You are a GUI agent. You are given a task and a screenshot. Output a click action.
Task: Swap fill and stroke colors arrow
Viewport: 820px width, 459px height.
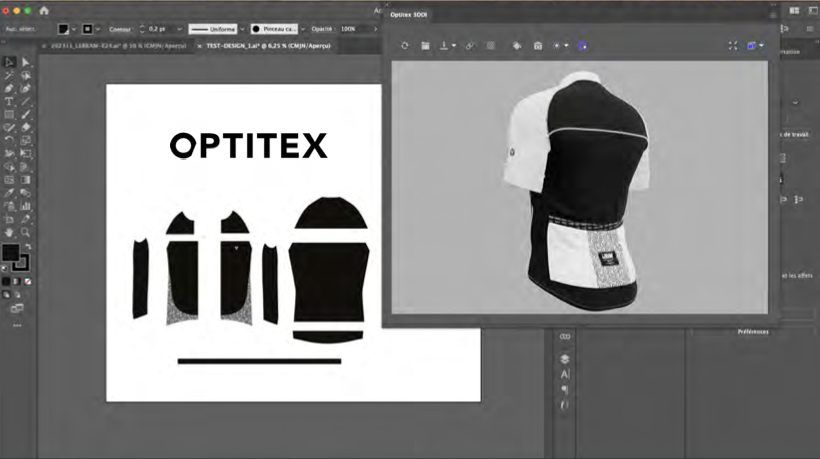coord(27,247)
